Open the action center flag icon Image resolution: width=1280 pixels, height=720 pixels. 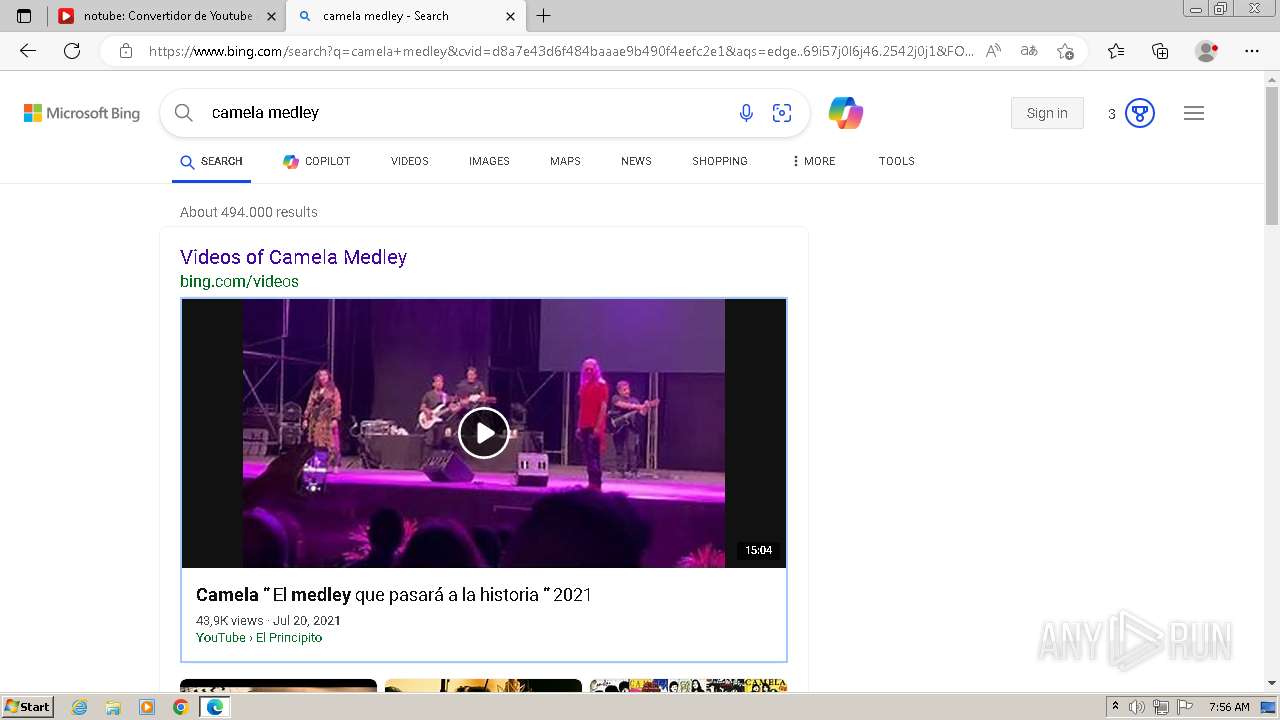pyautogui.click(x=1185, y=707)
